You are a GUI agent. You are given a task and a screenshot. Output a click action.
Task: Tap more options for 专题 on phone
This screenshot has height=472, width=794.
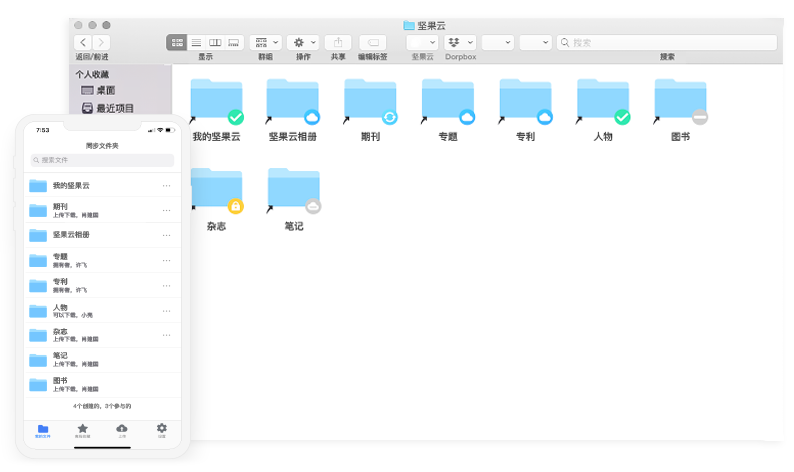coord(167,260)
